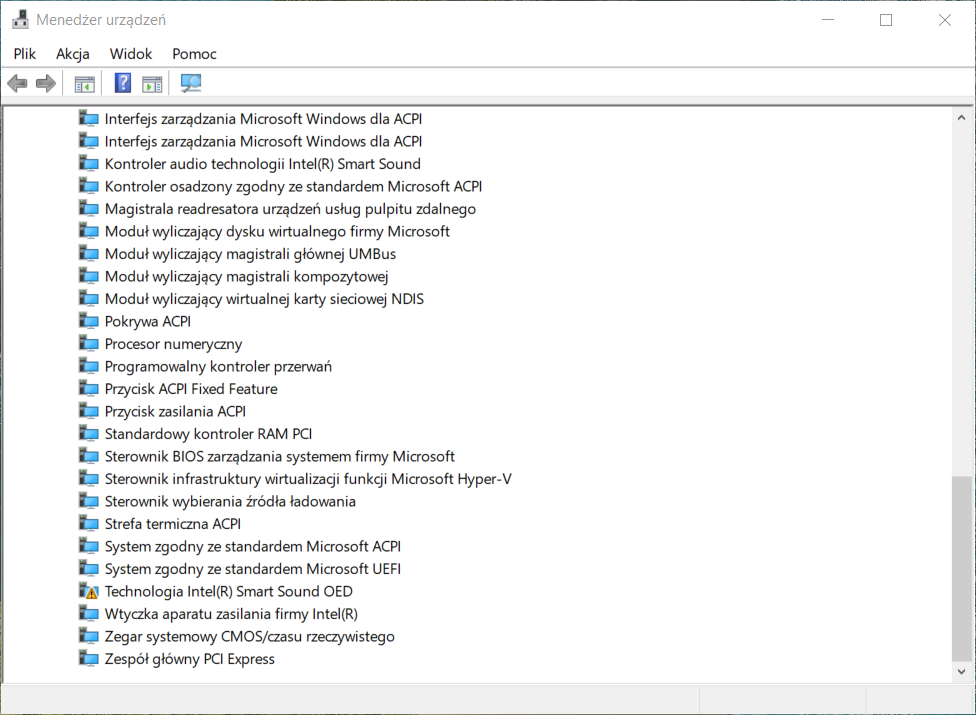Viewport: 976px width, 715px height.
Task: Minimize the Menedżer urządzeń window
Action: 828,20
